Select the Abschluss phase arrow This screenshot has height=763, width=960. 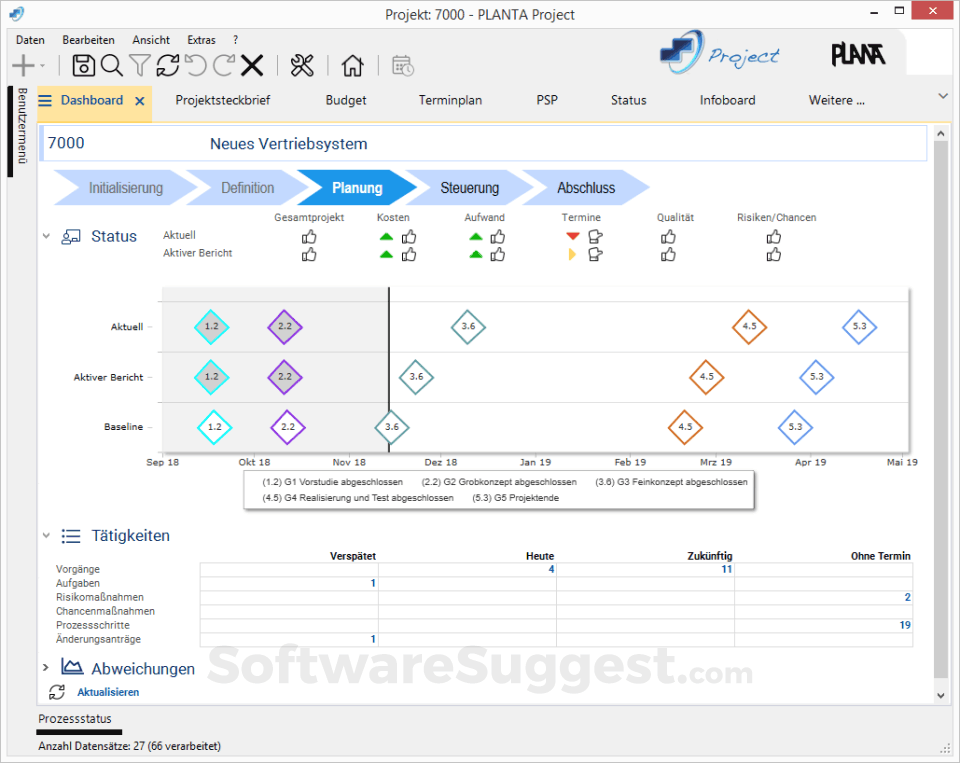[x=586, y=188]
